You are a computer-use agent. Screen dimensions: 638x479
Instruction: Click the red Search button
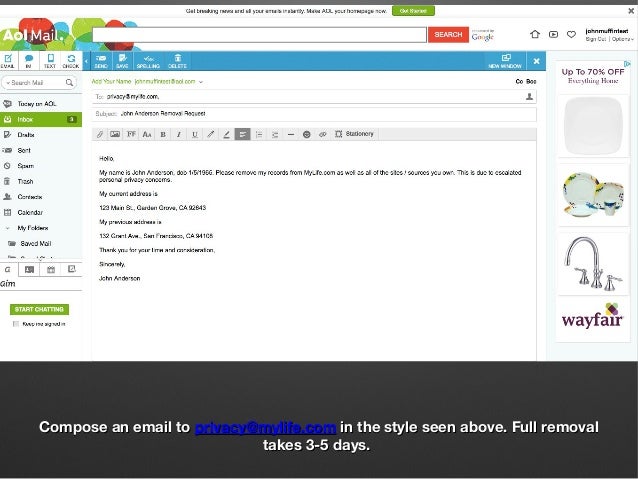tap(448, 35)
